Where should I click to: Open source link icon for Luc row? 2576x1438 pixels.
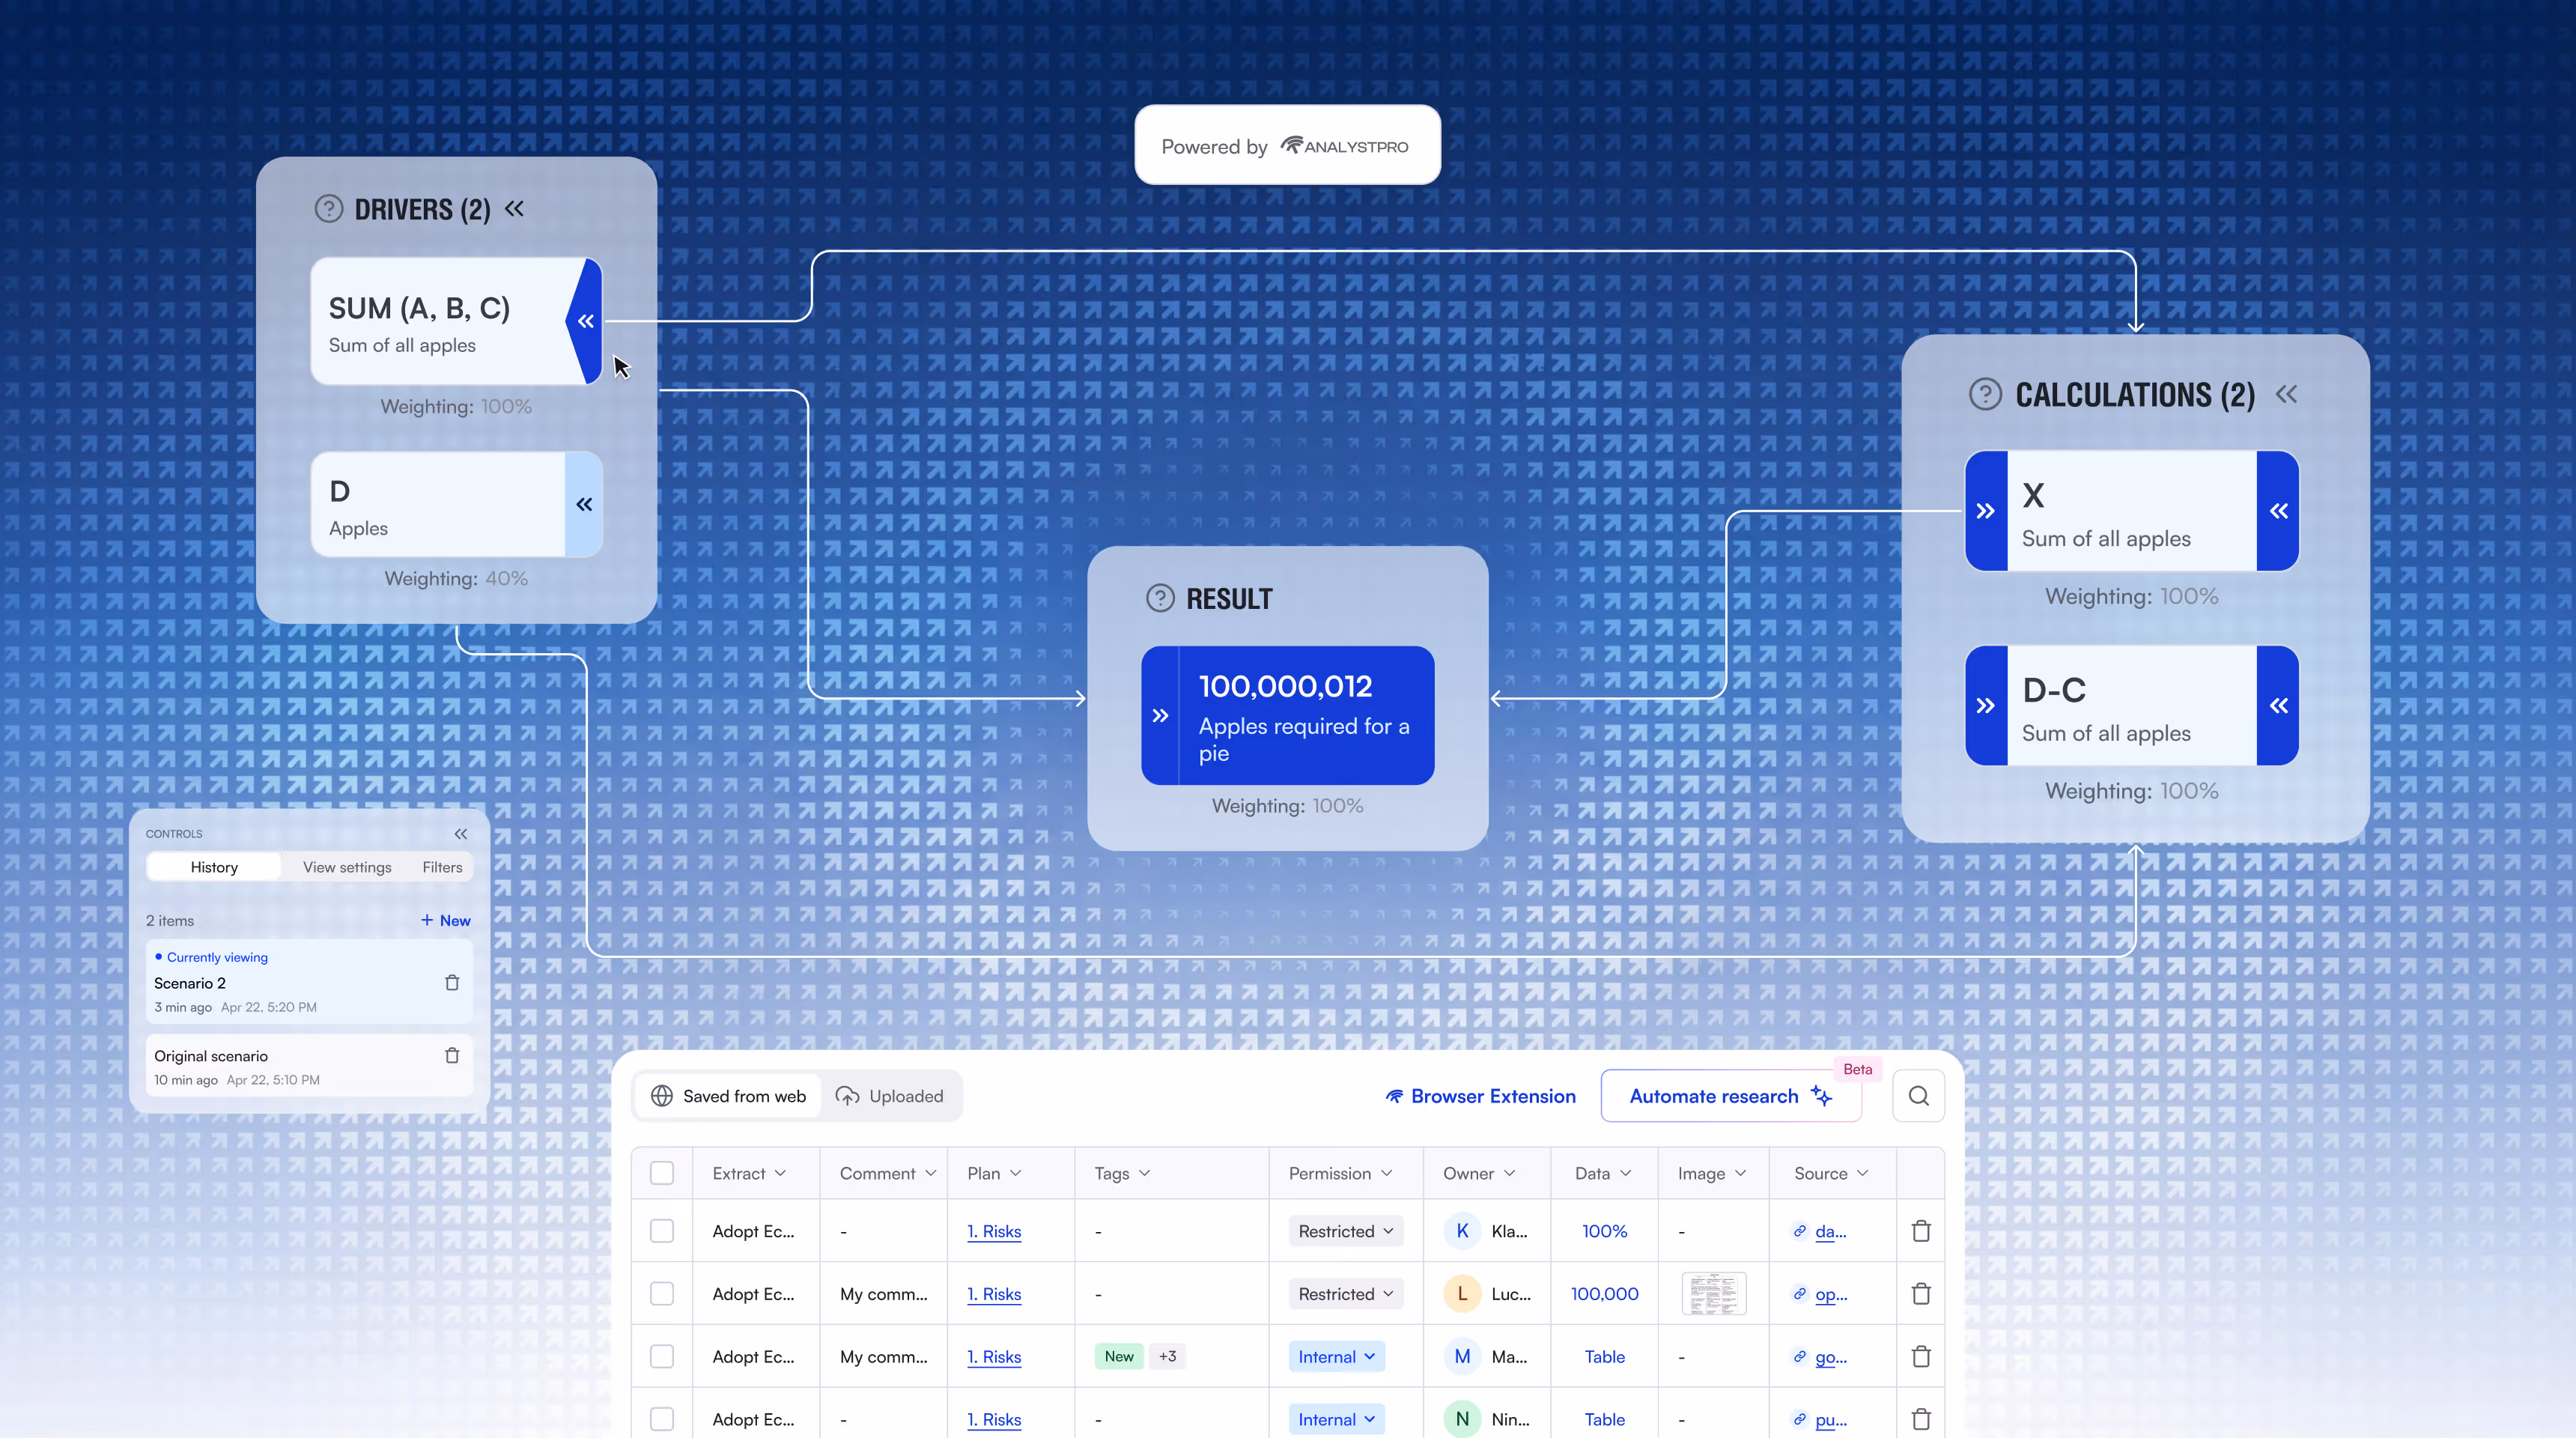click(1799, 1294)
